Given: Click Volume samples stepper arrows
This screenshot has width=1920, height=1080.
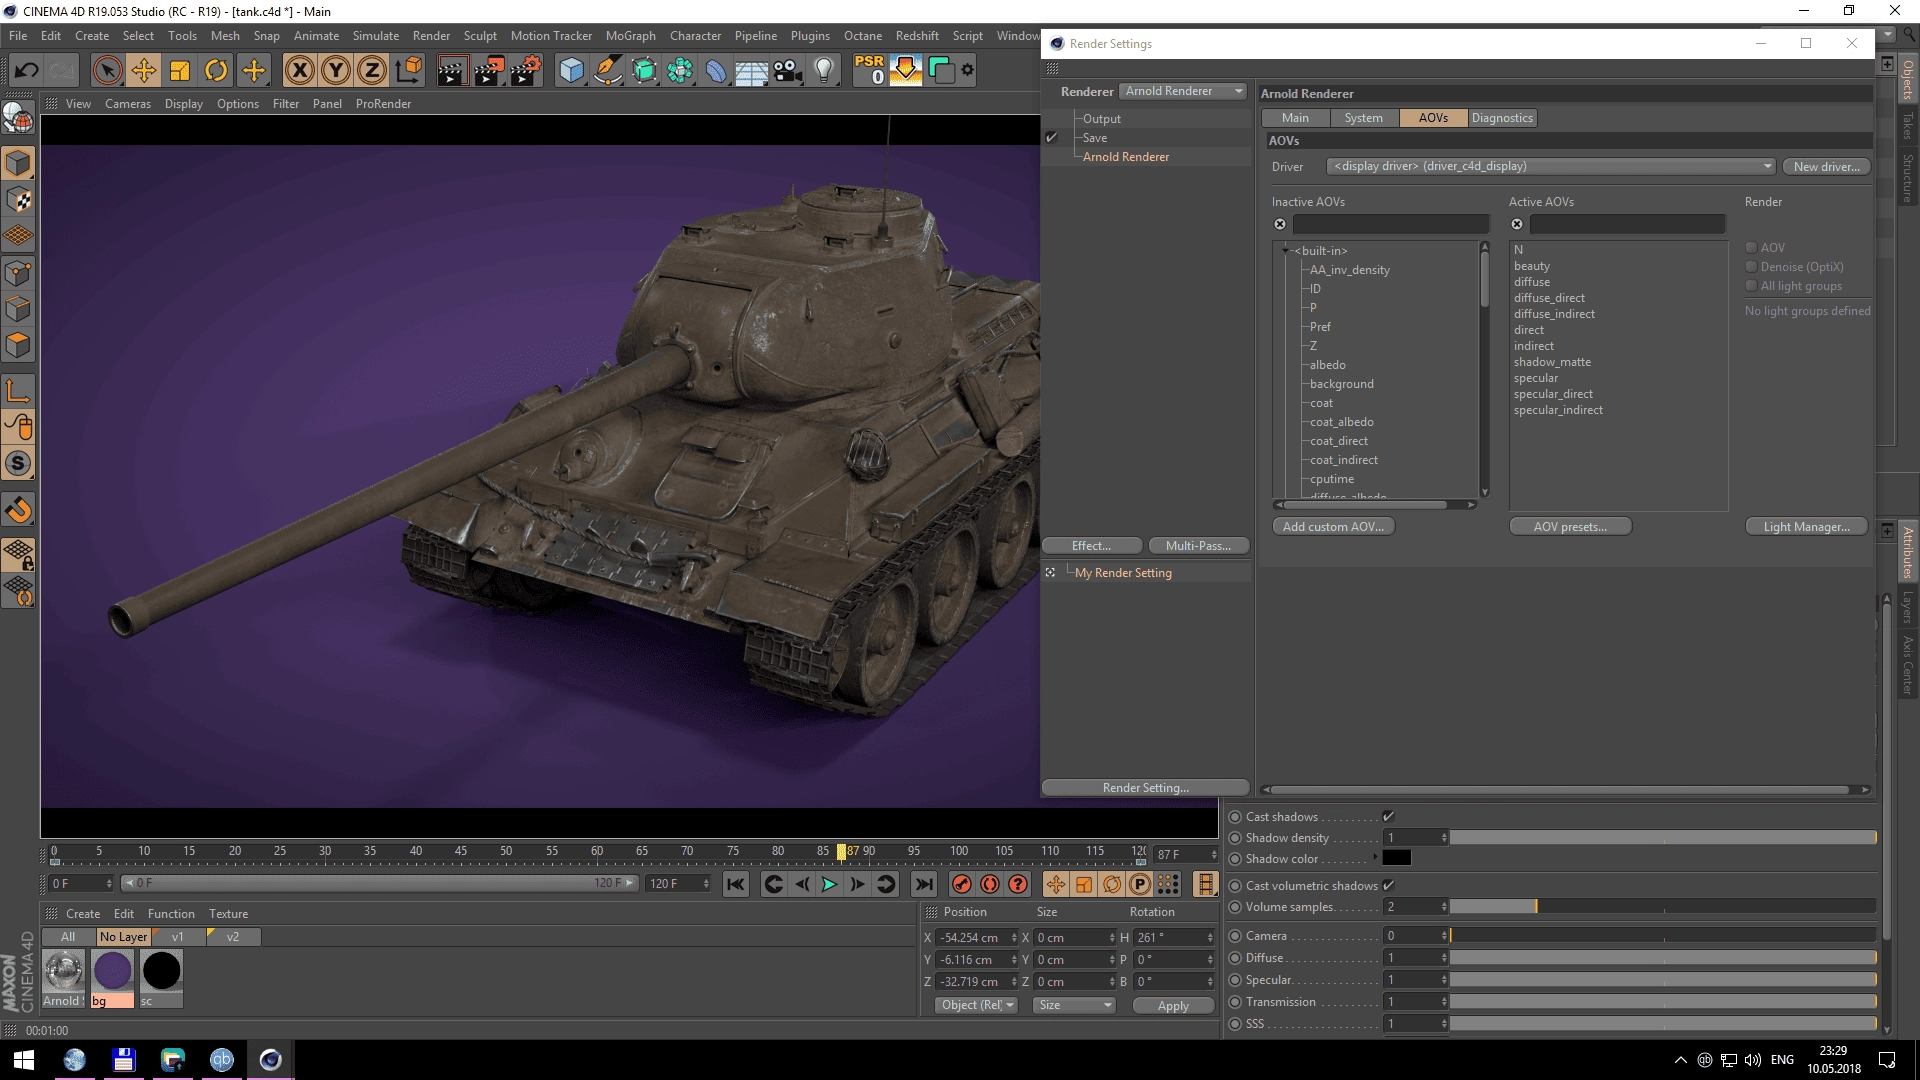Looking at the screenshot, I should (x=1444, y=907).
